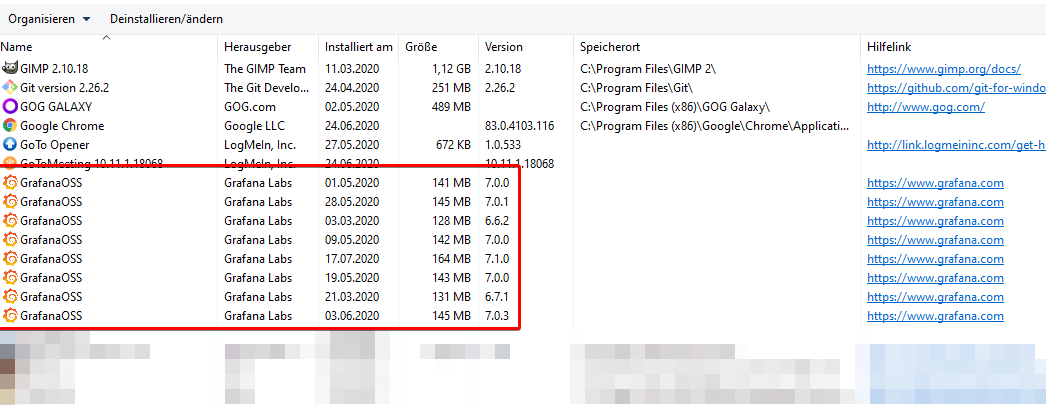Click the C:\Program Files\Git\ path
This screenshot has height=405, width=1046.
coord(636,87)
